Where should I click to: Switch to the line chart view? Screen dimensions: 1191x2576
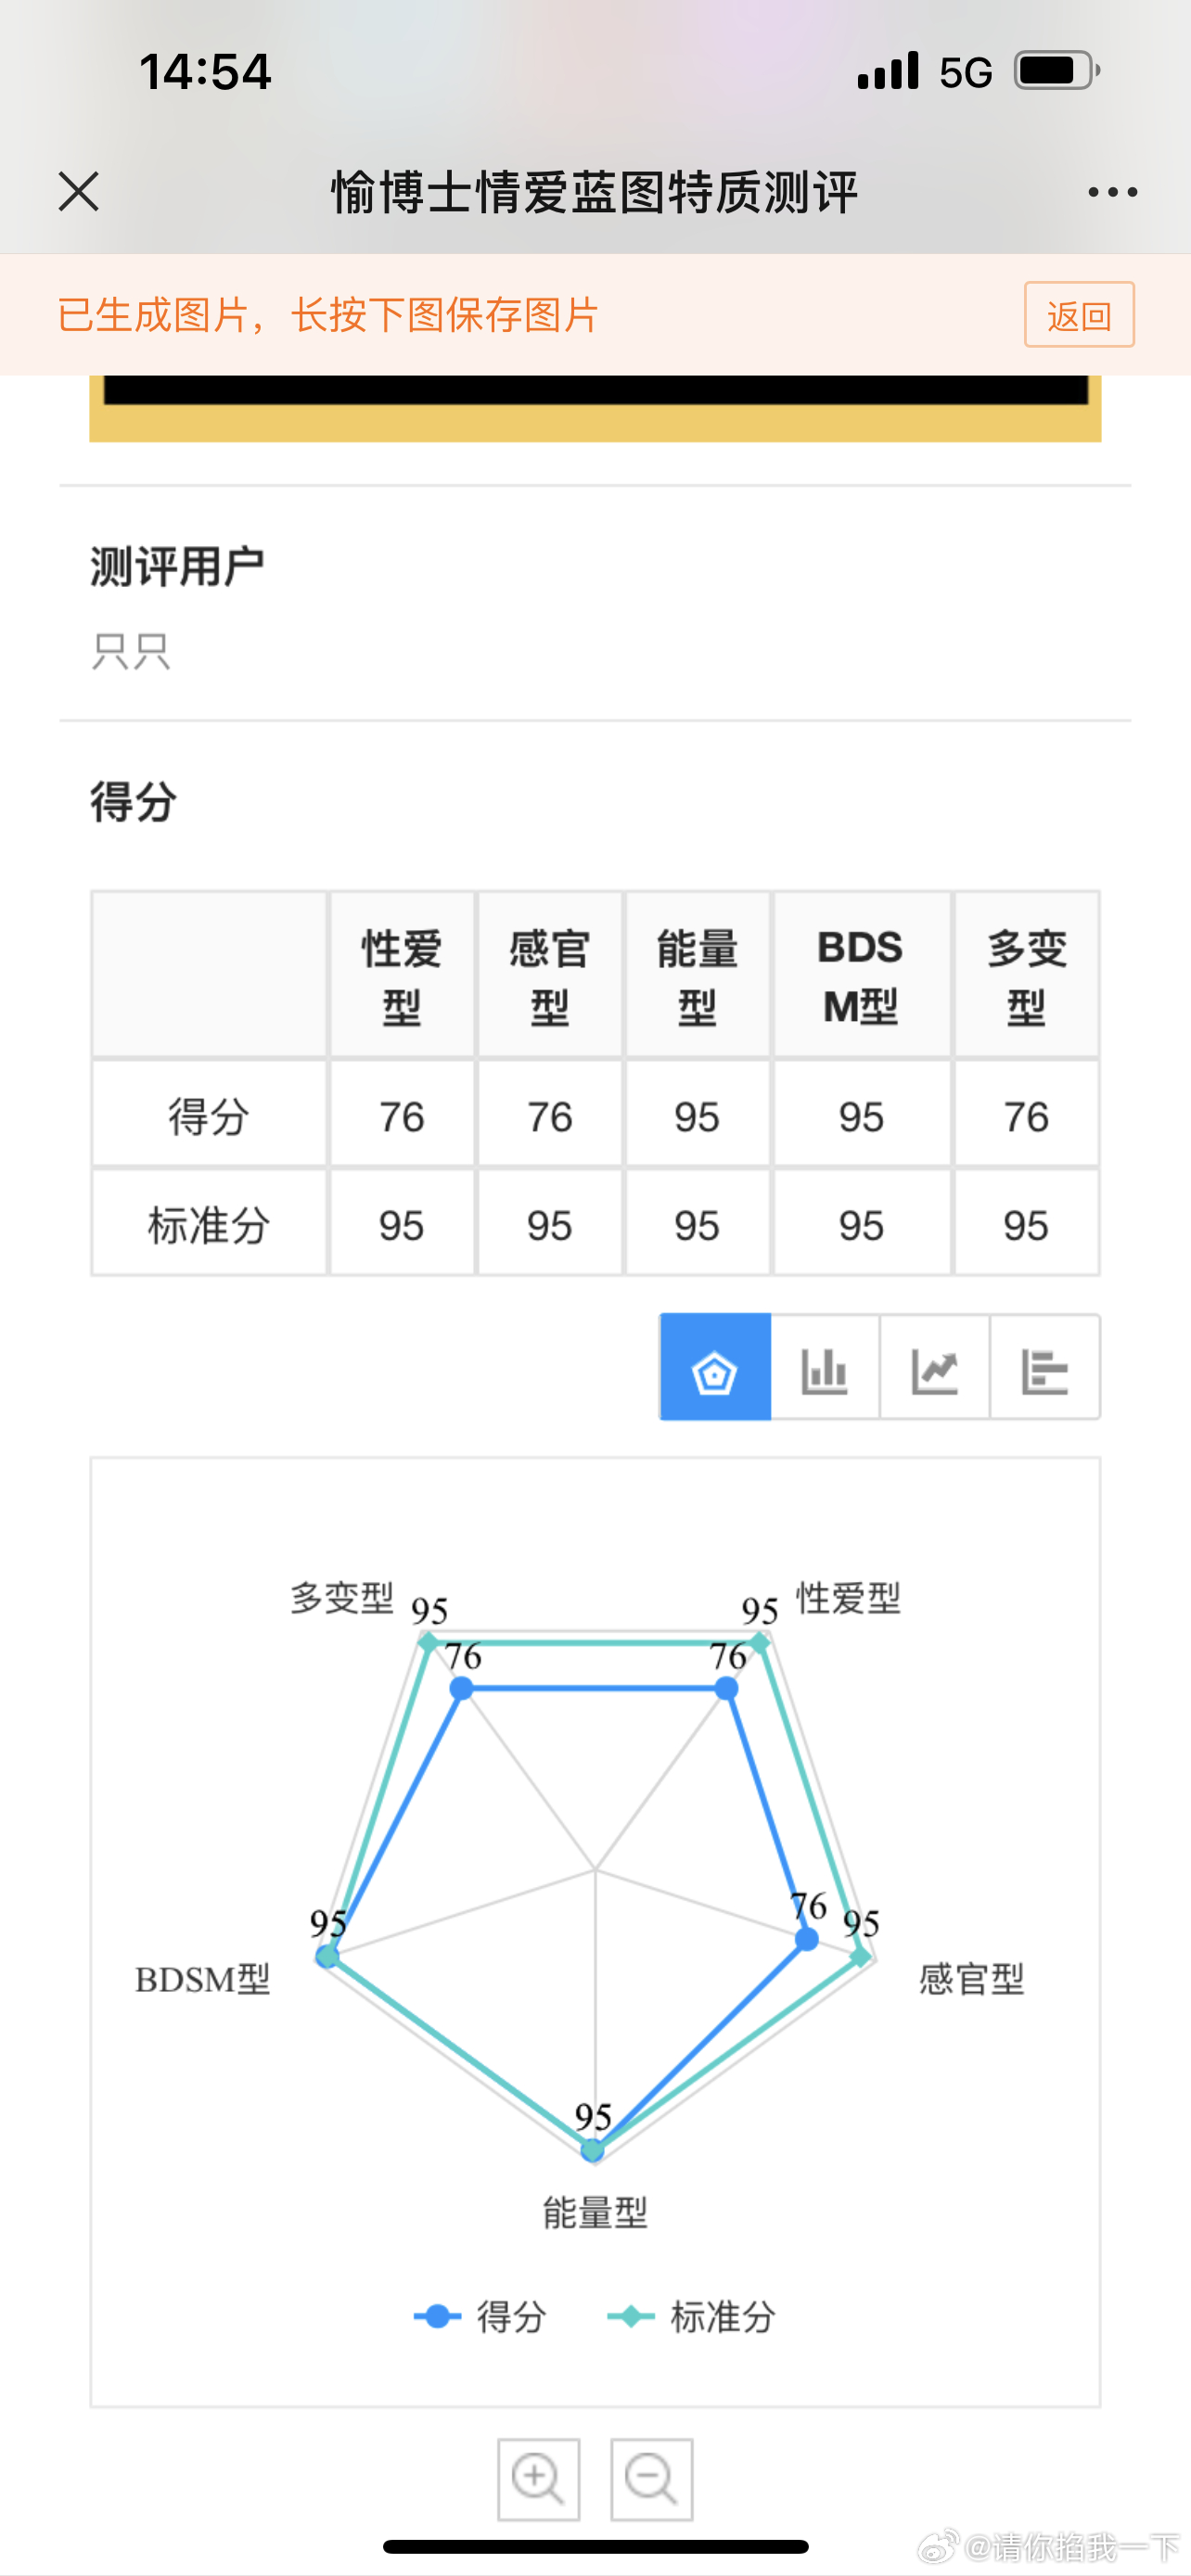[935, 1367]
